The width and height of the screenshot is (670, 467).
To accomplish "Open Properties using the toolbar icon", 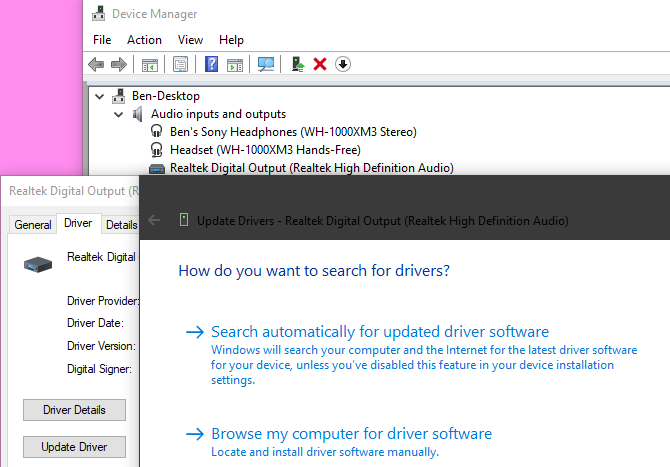I will [x=180, y=64].
